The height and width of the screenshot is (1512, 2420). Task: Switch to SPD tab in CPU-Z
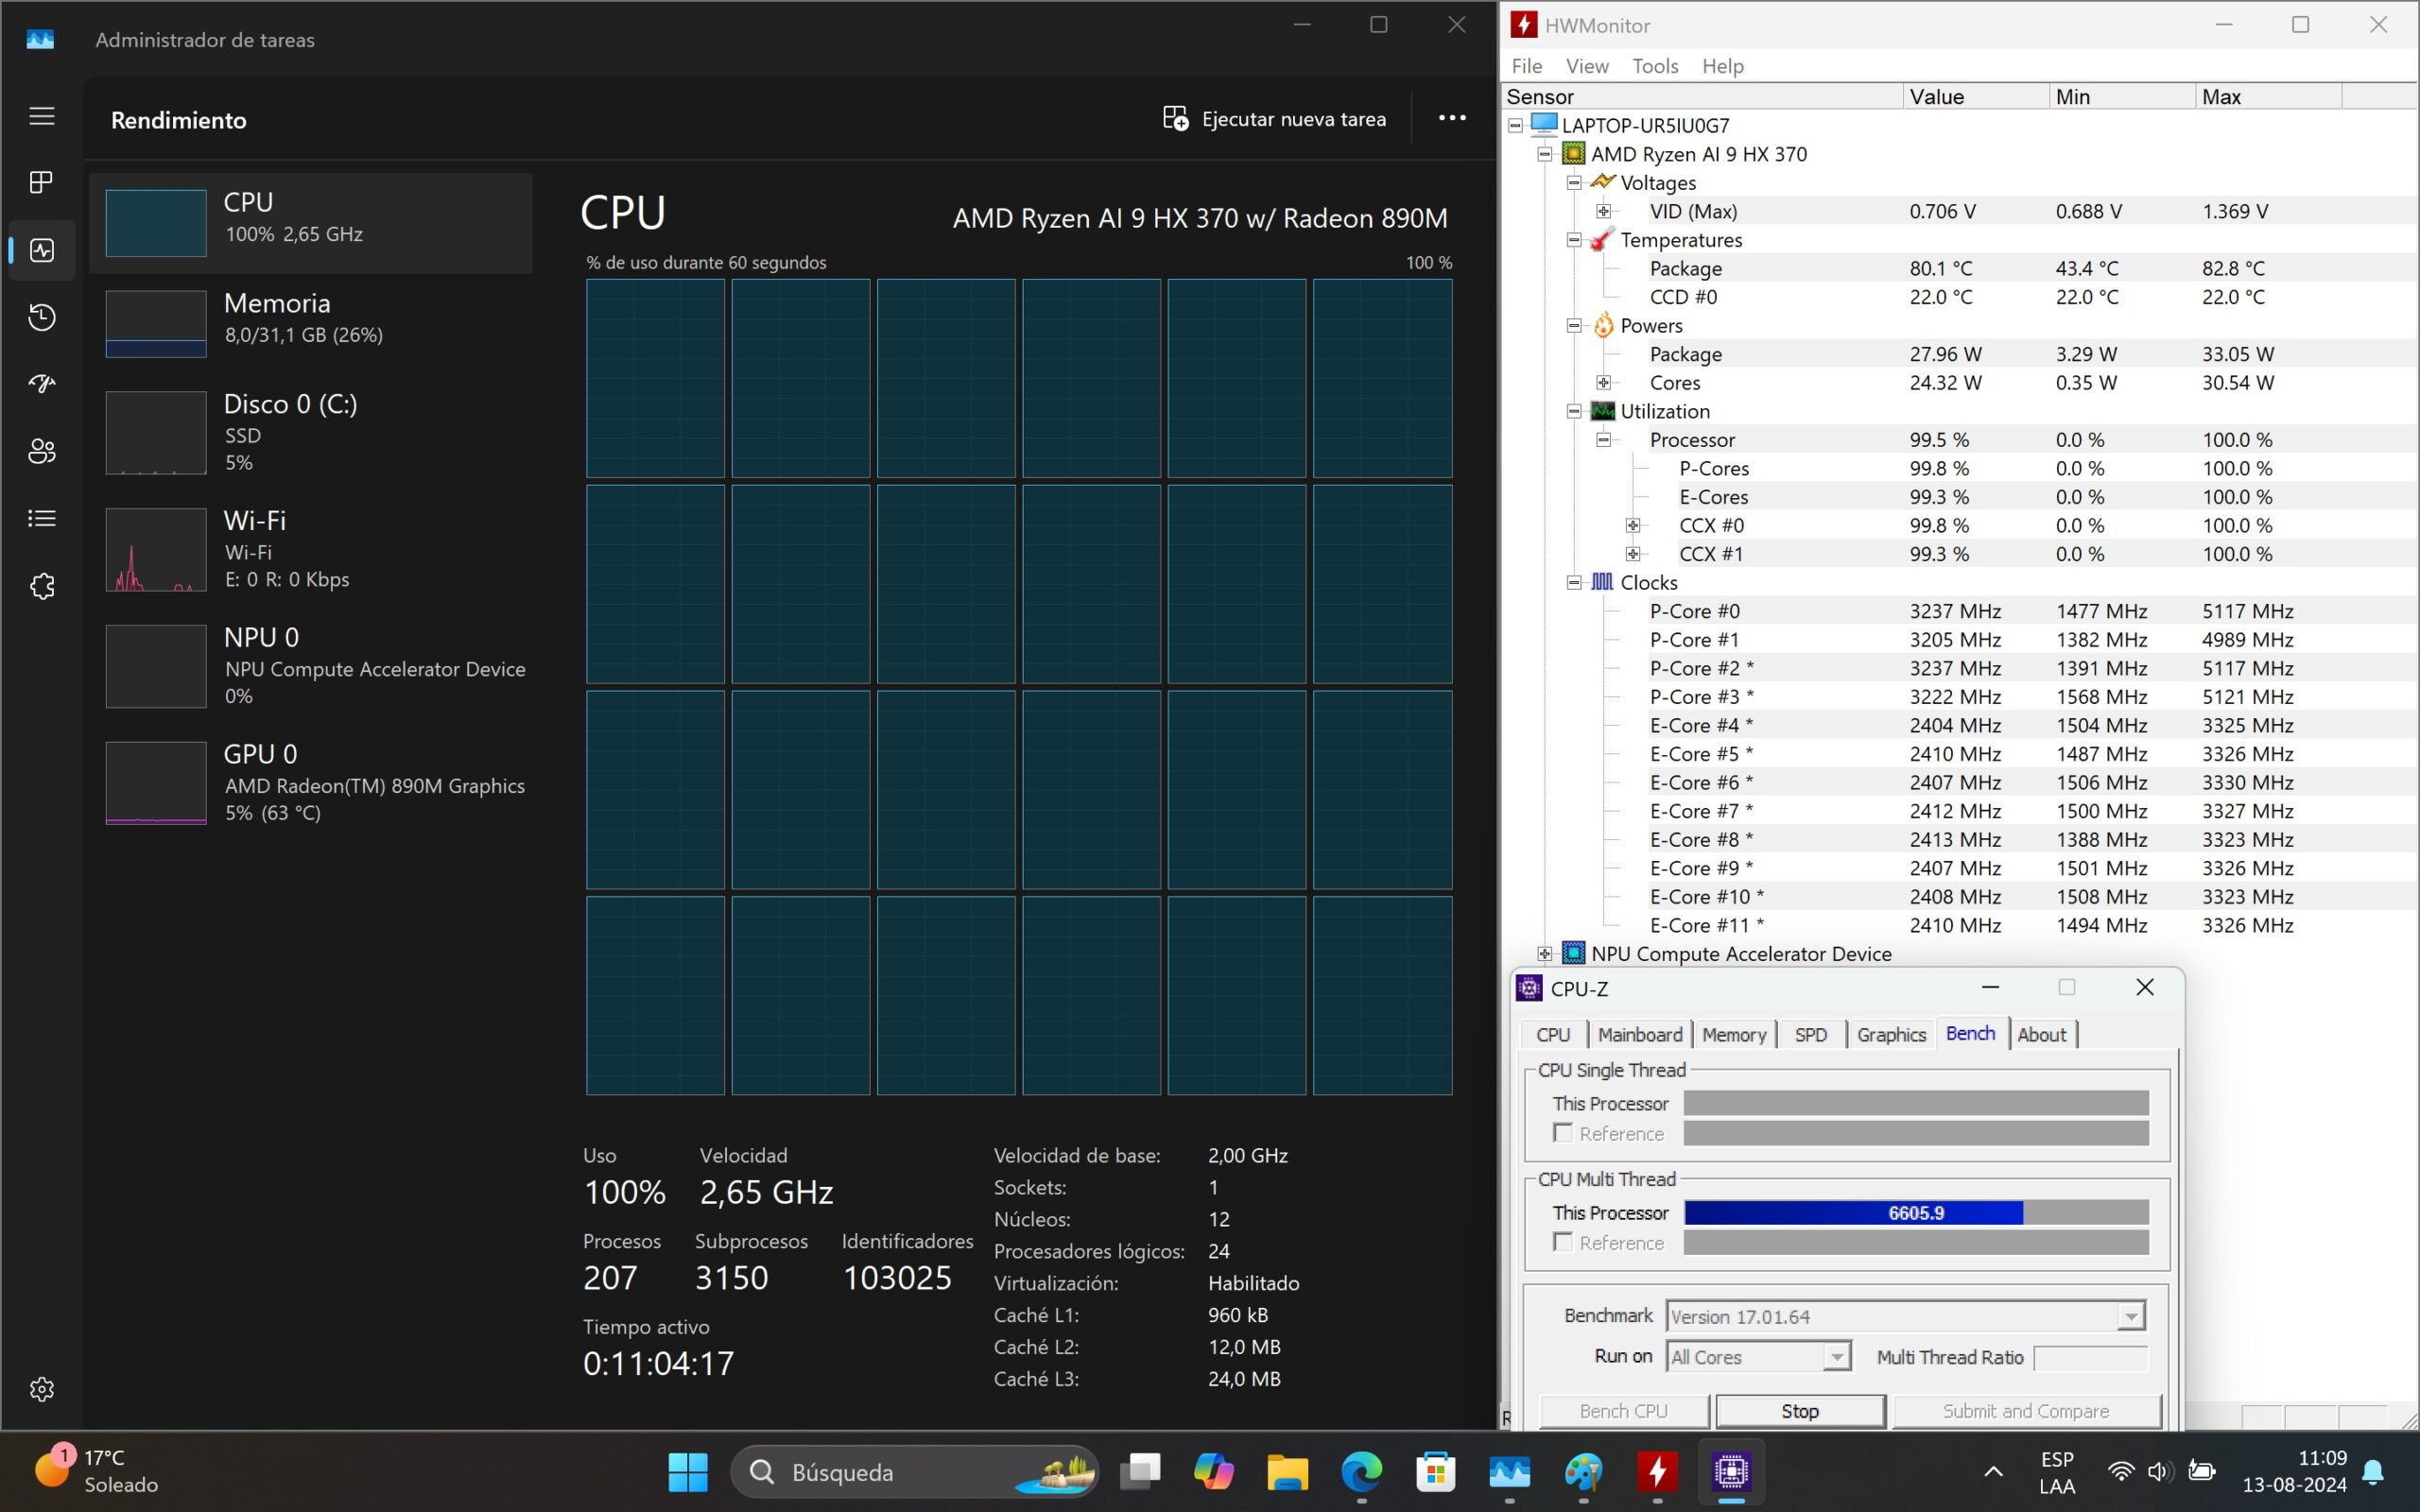click(x=1810, y=1035)
